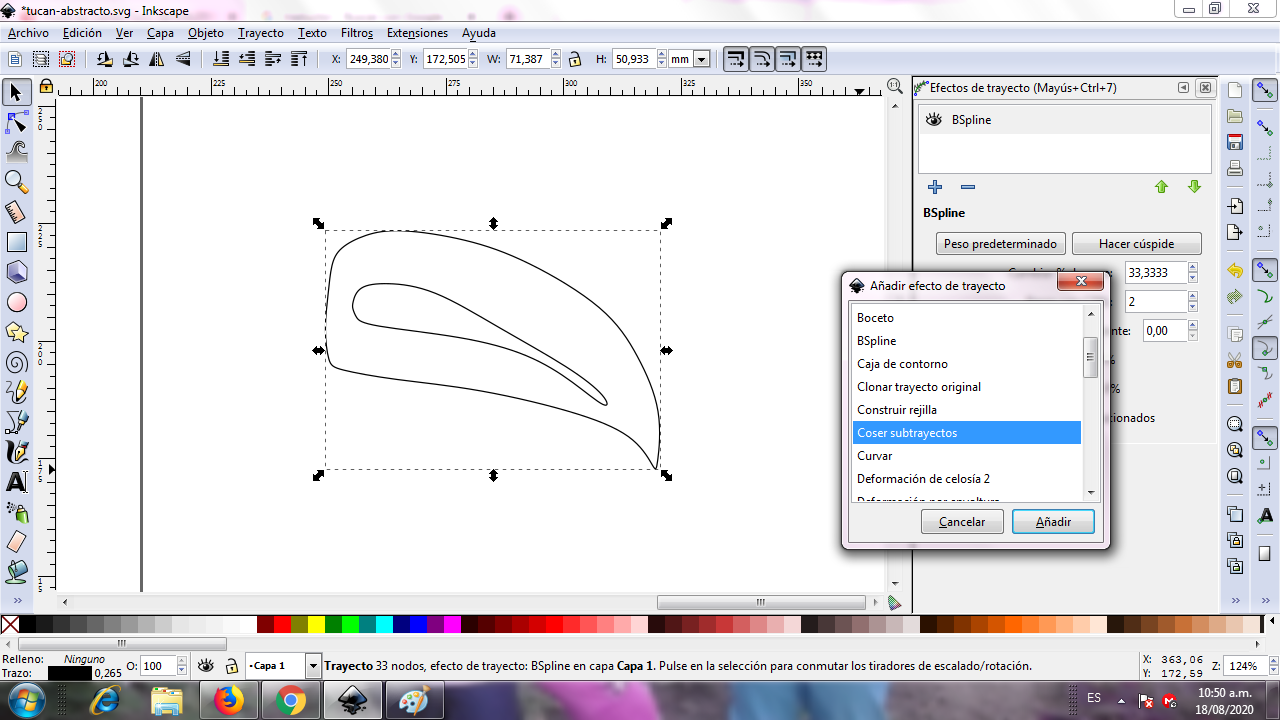Toggle current layer lock in status bar
The image size is (1280, 720).
point(231,666)
